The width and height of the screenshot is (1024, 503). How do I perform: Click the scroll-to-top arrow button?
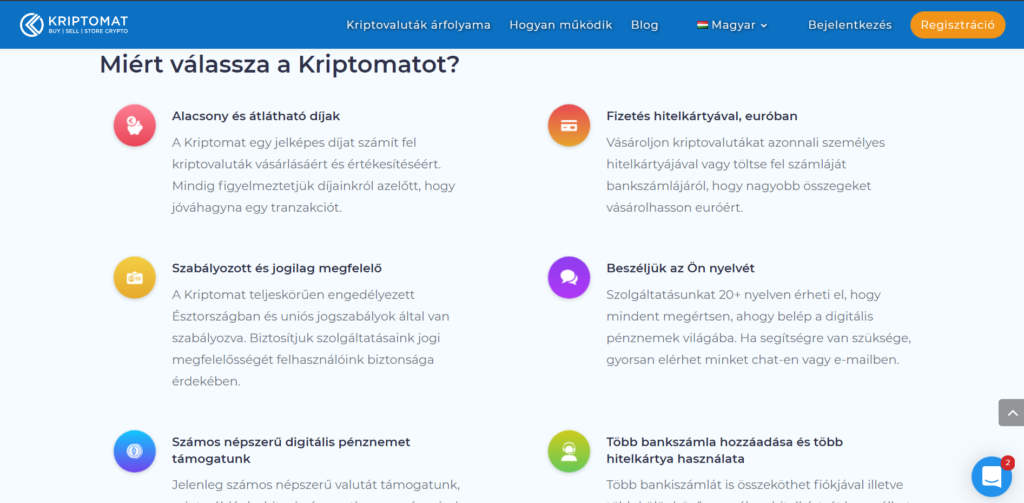(1012, 413)
